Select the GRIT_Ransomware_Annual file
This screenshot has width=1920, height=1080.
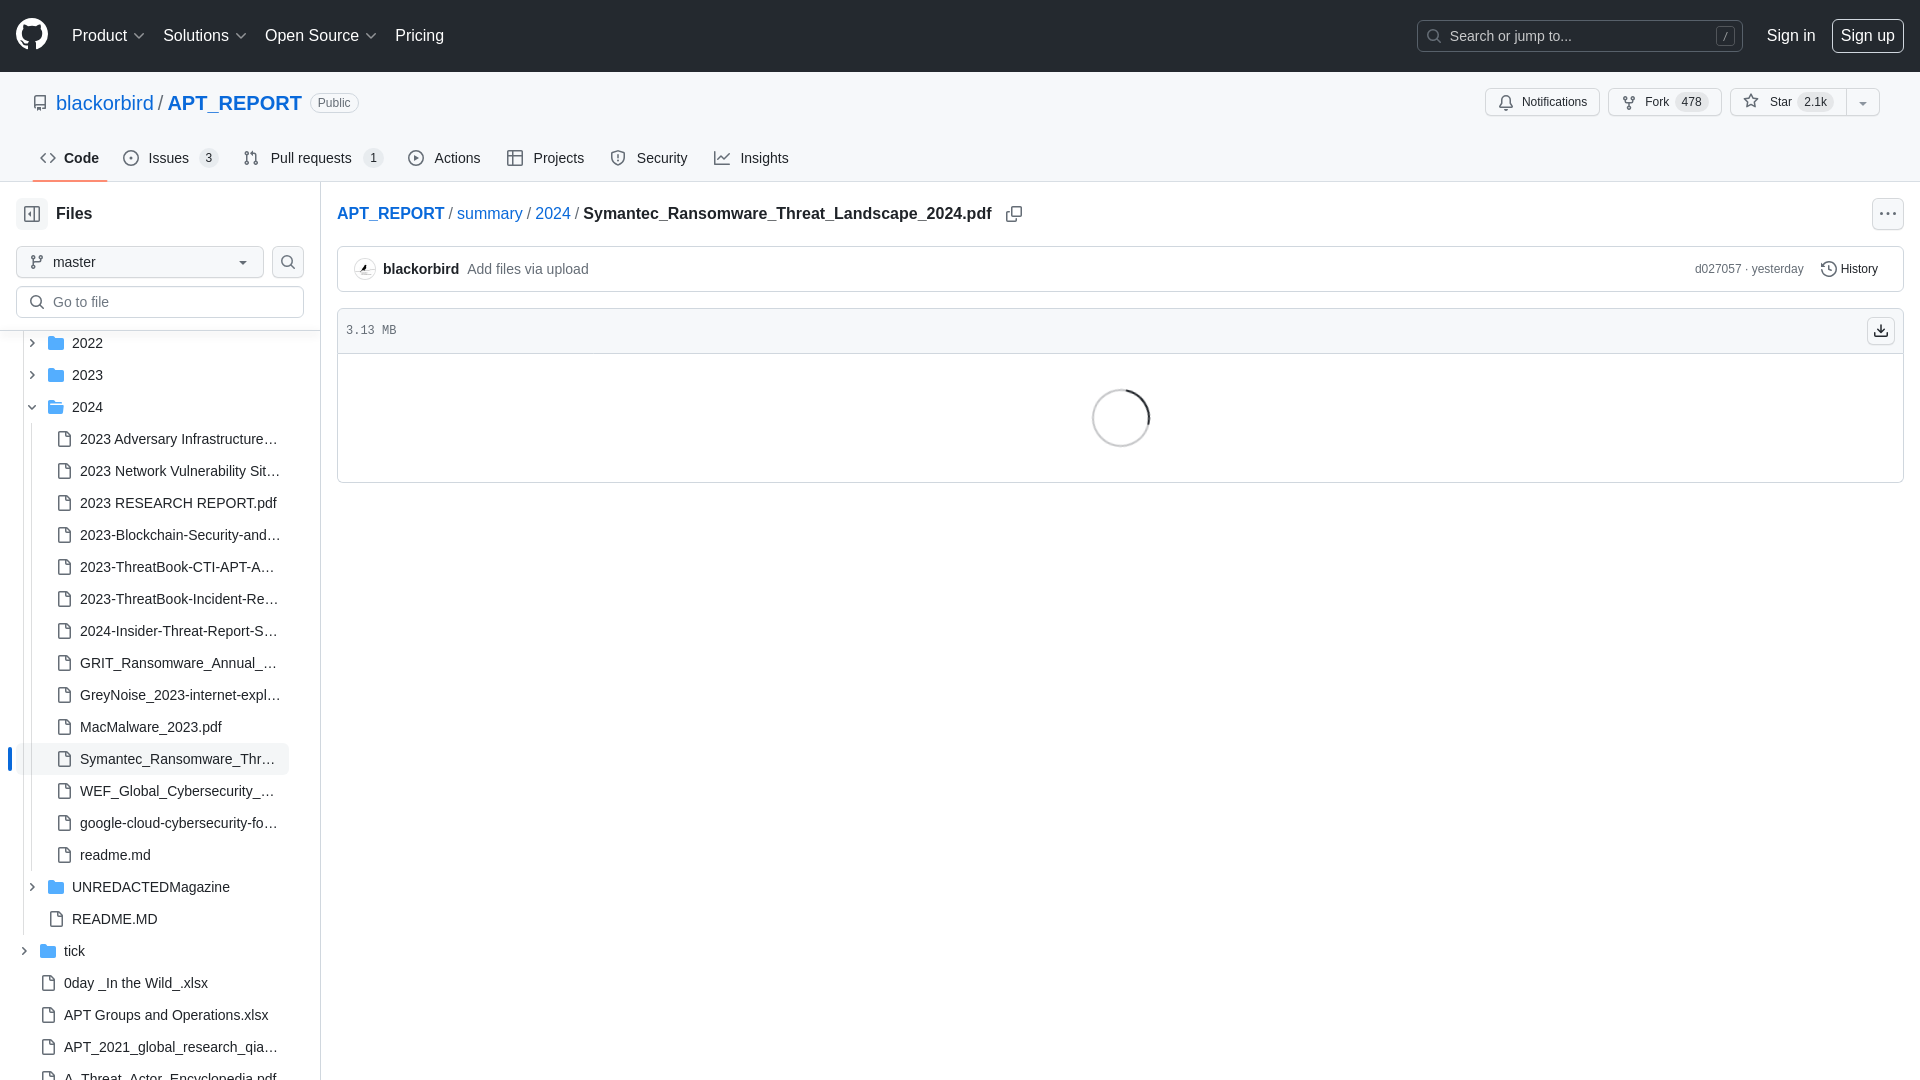coord(179,663)
